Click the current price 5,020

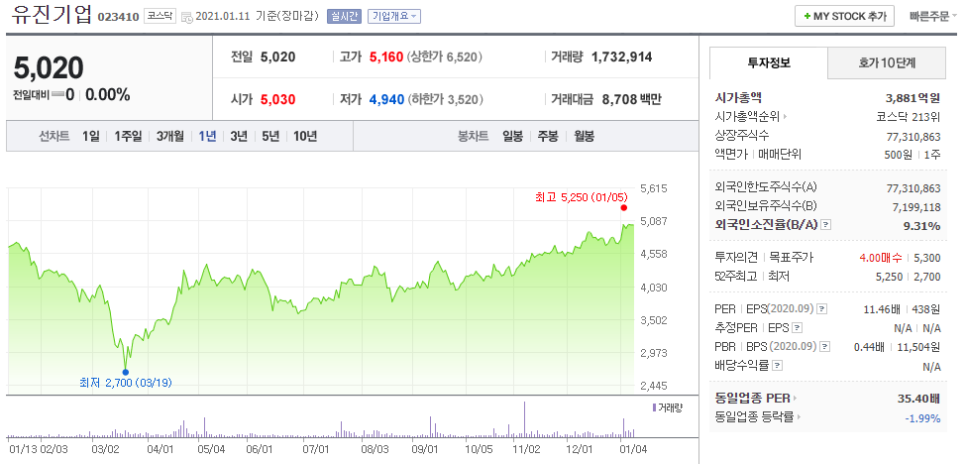pos(48,68)
